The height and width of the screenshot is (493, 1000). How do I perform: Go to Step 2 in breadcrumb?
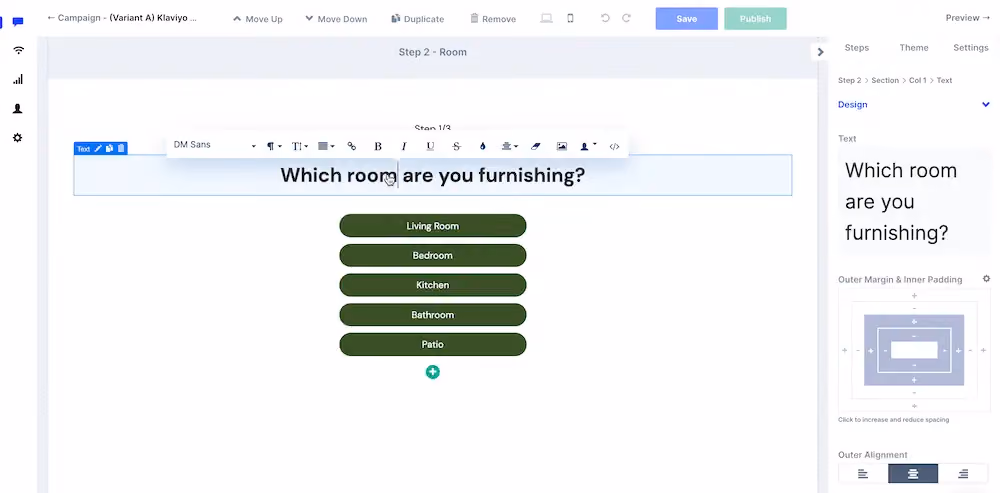pos(849,80)
